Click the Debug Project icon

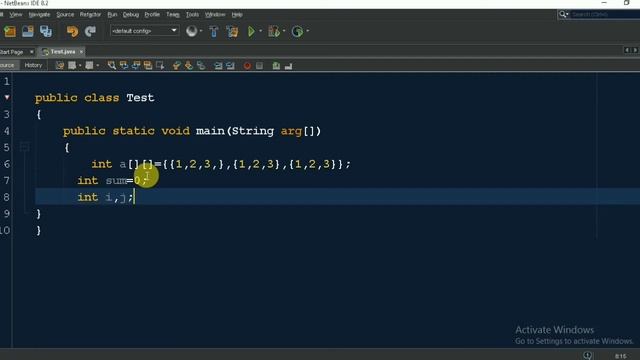tap(274, 31)
